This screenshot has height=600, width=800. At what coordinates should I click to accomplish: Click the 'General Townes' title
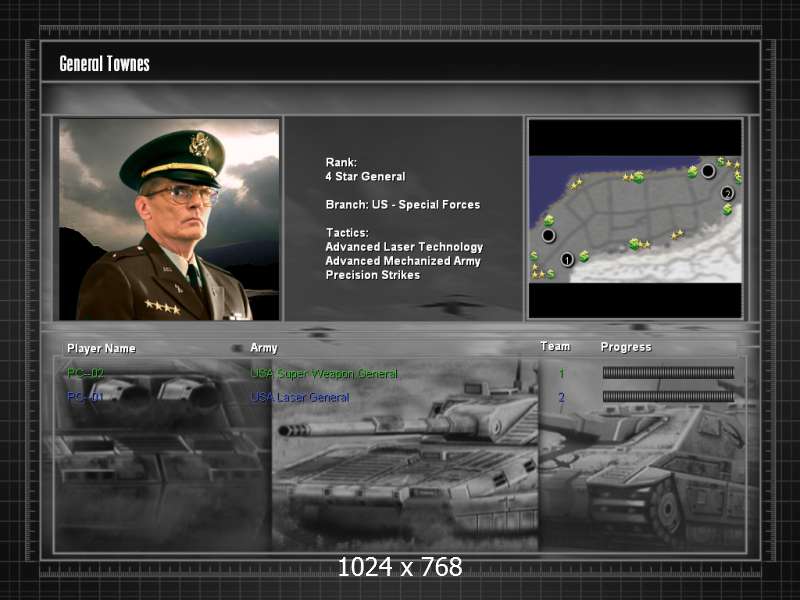(x=105, y=64)
